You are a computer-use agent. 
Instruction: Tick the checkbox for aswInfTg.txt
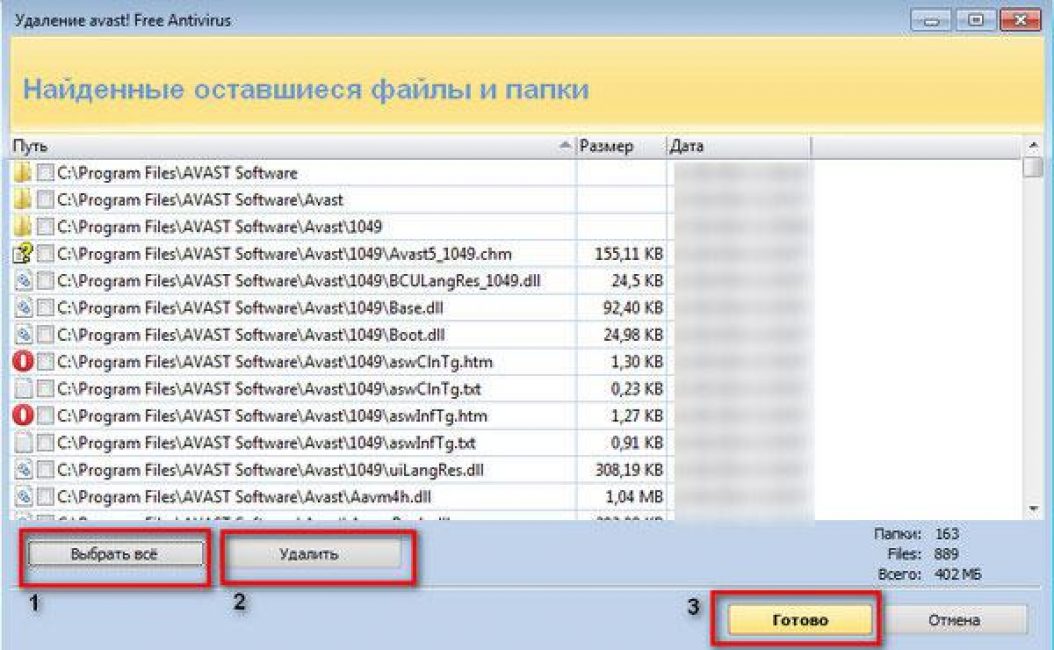(45, 442)
